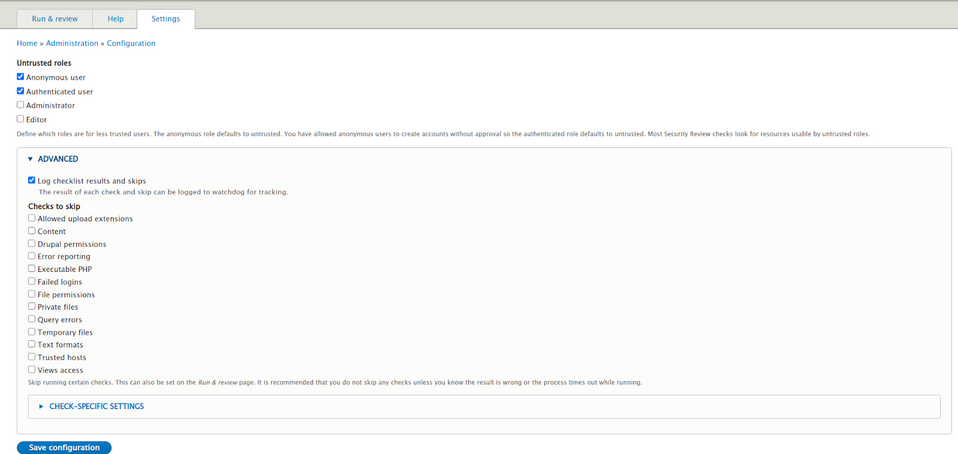This screenshot has width=958, height=454.
Task: Mark Administrator as untrusted role
Action: tap(21, 105)
